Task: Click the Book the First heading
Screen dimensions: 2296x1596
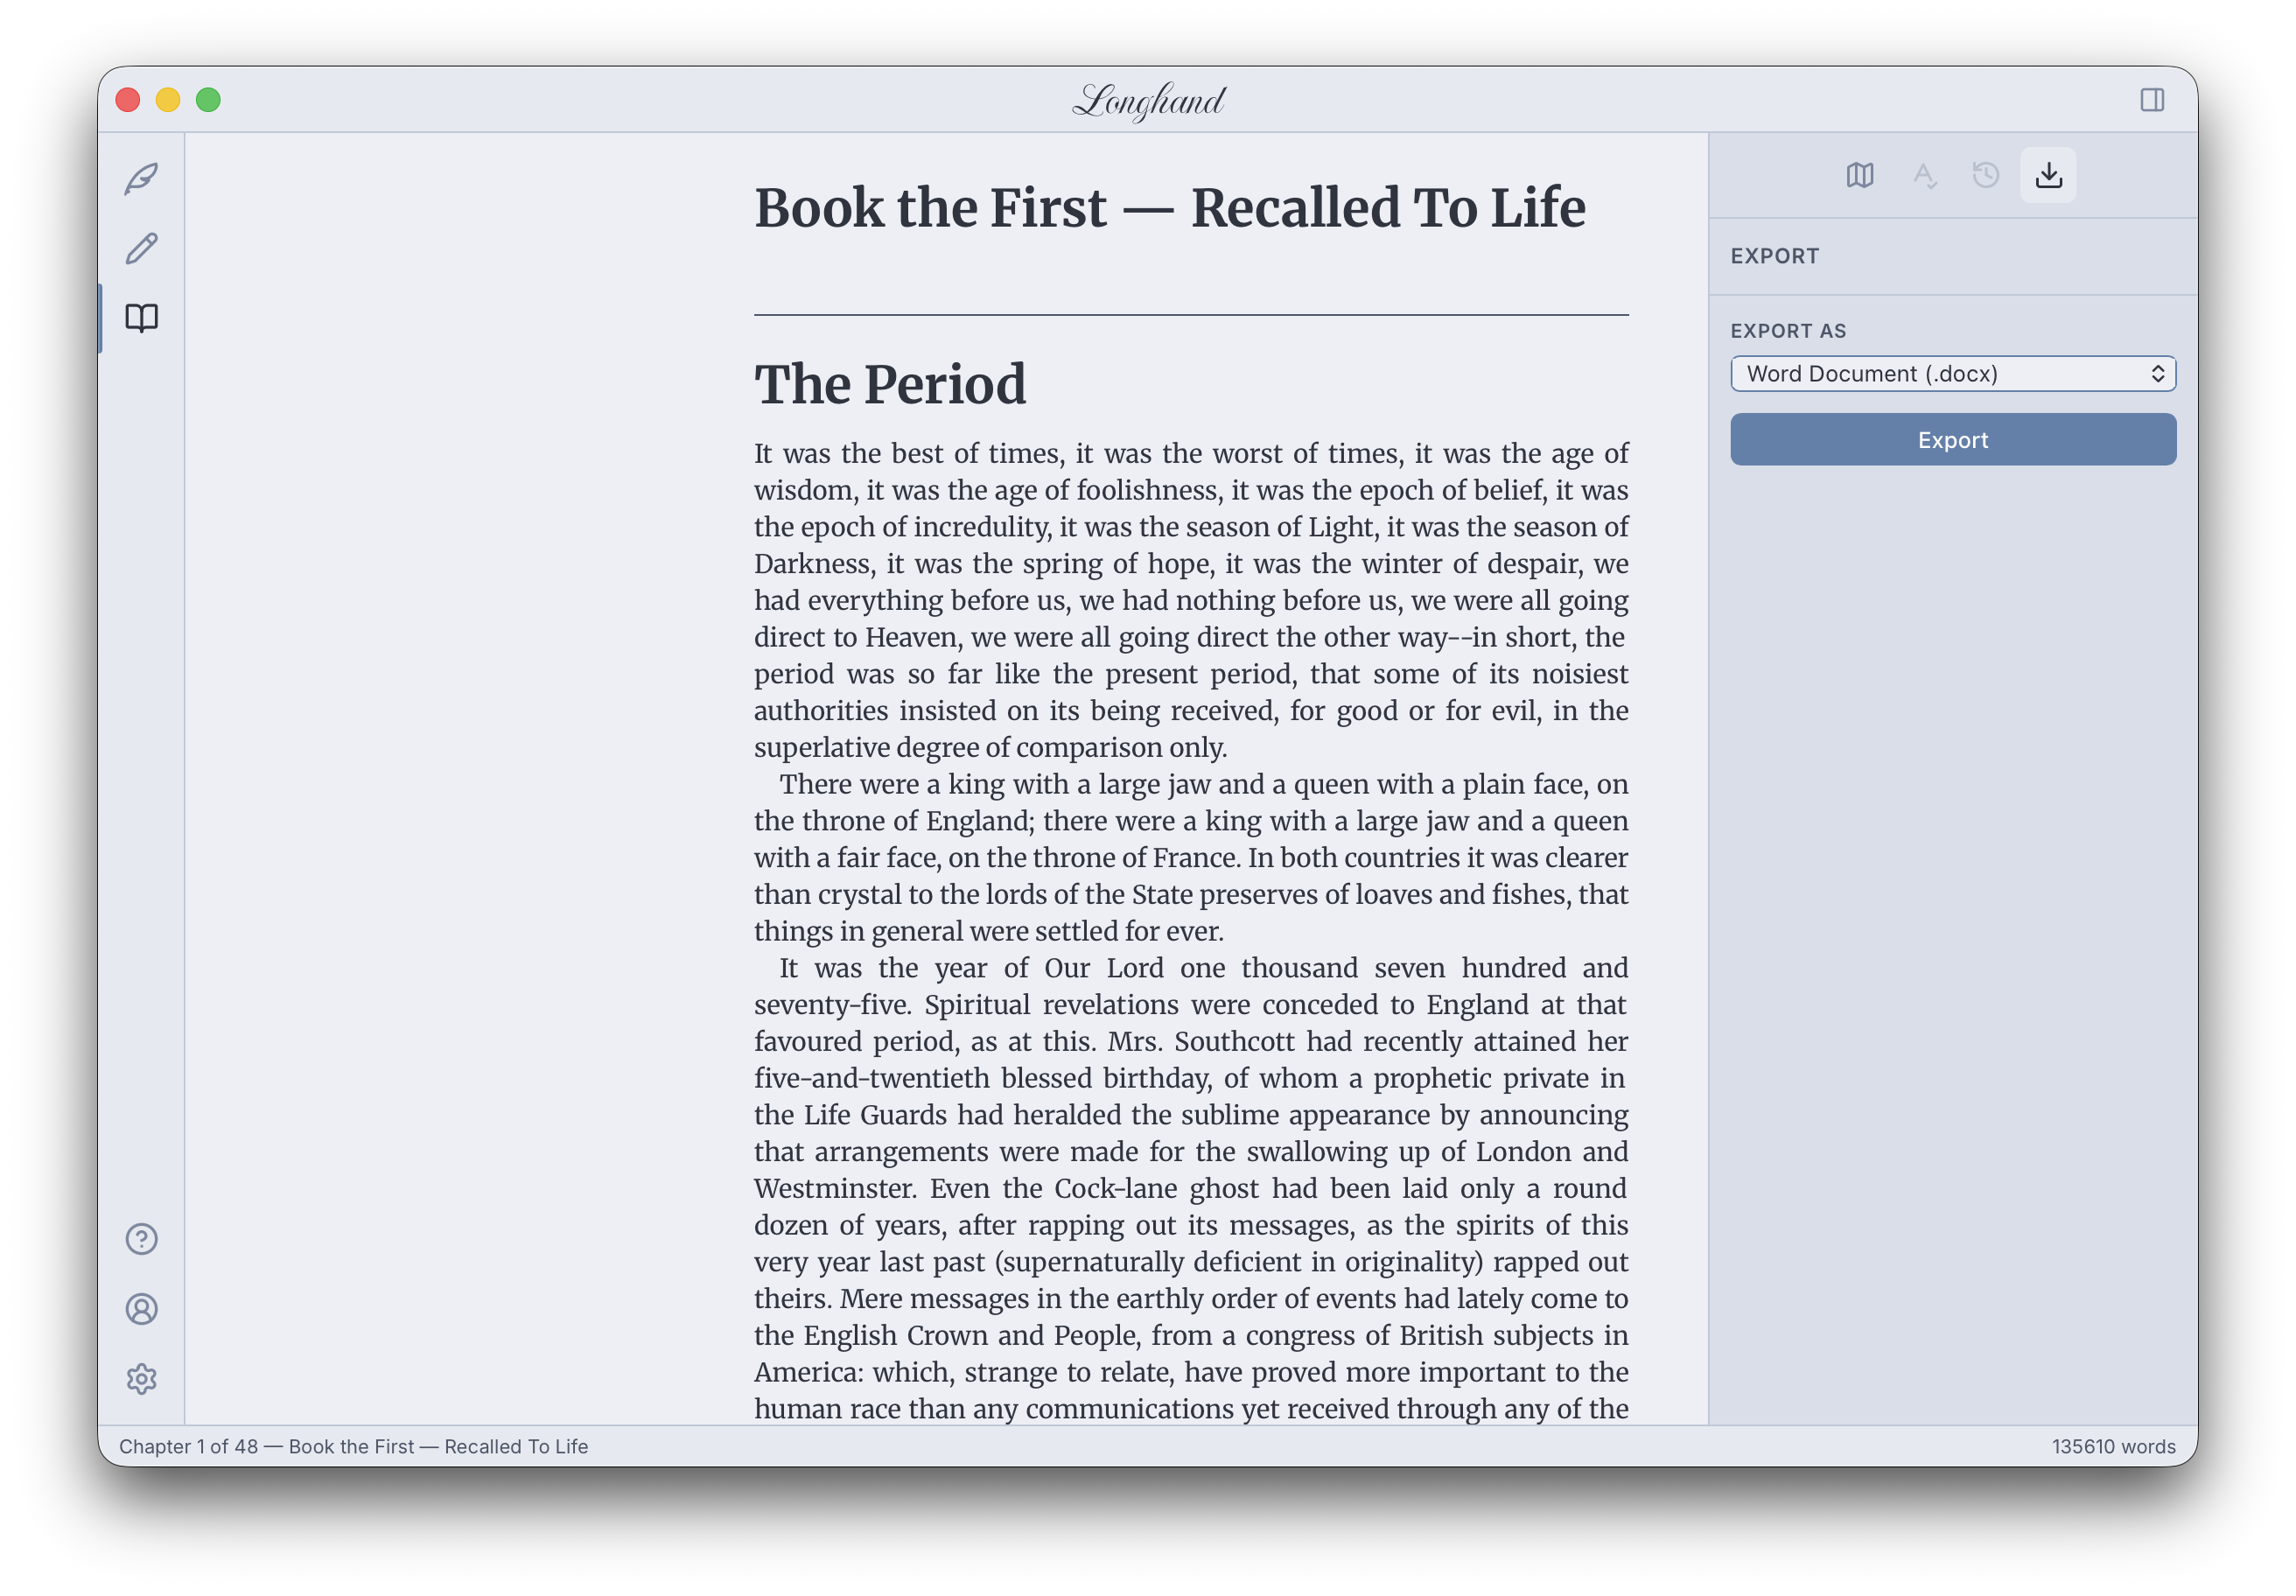Action: click(1169, 208)
